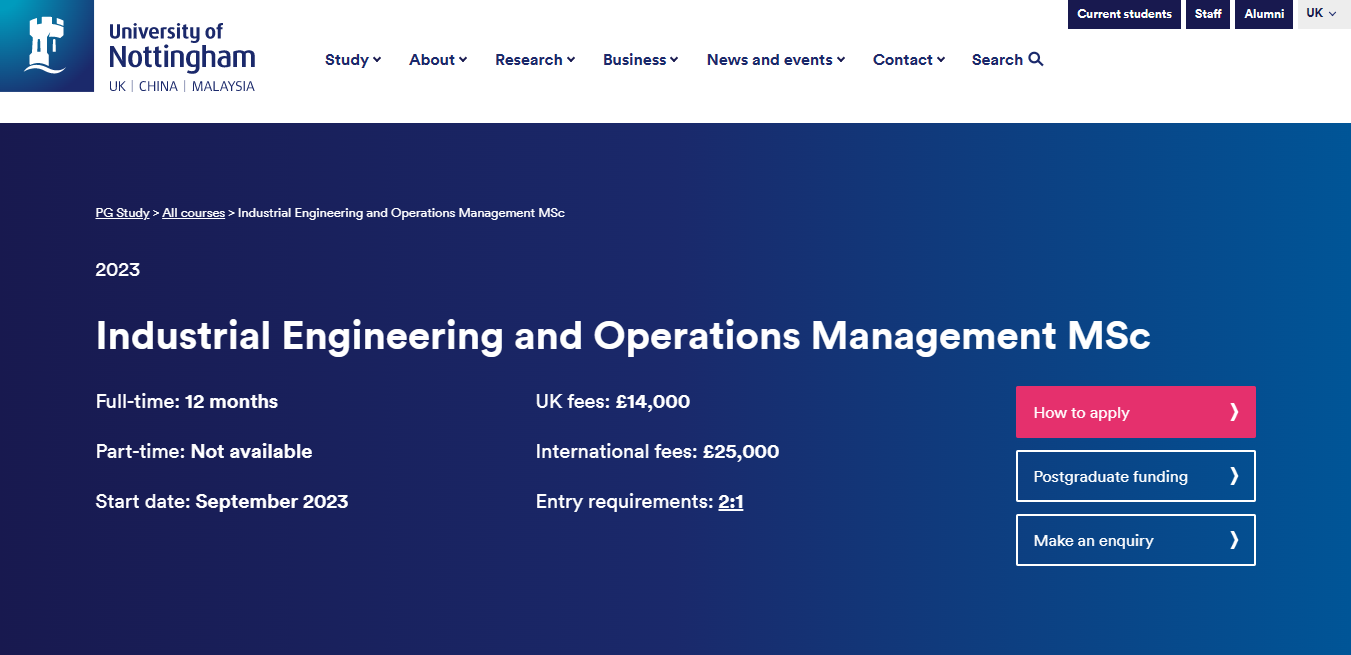The image size is (1351, 655).
Task: Visit the Alumni page
Action: tap(1264, 14)
